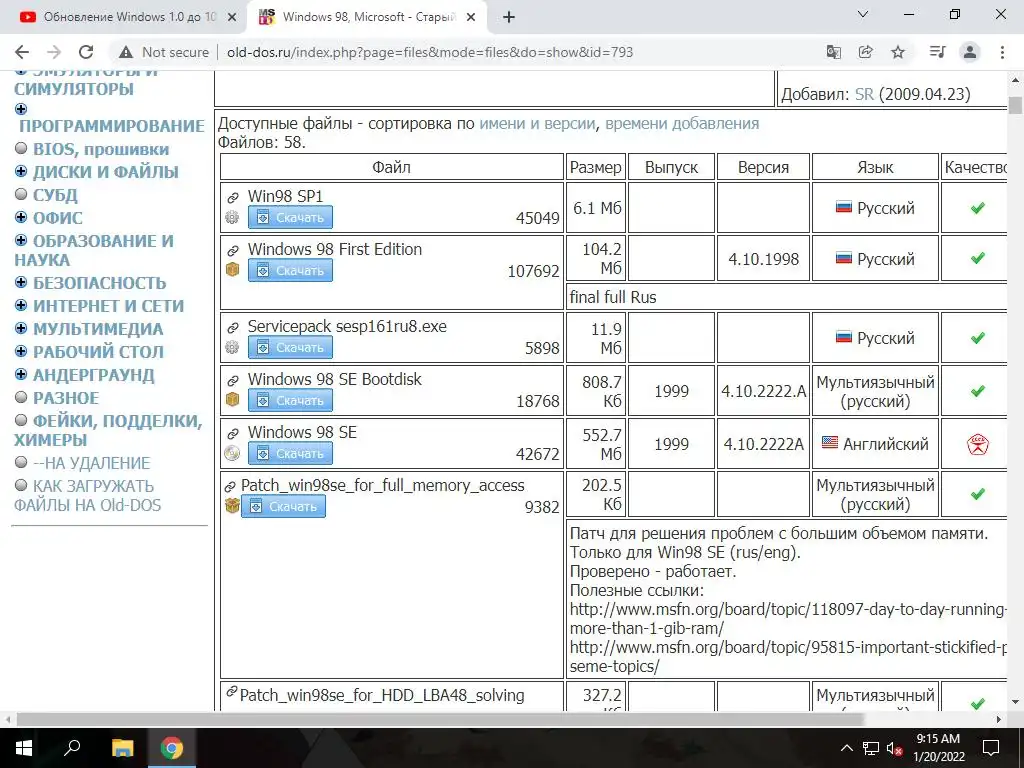The height and width of the screenshot is (768, 1024).
Task: Click the US flag in Windows 98 SE row
Action: click(829, 443)
